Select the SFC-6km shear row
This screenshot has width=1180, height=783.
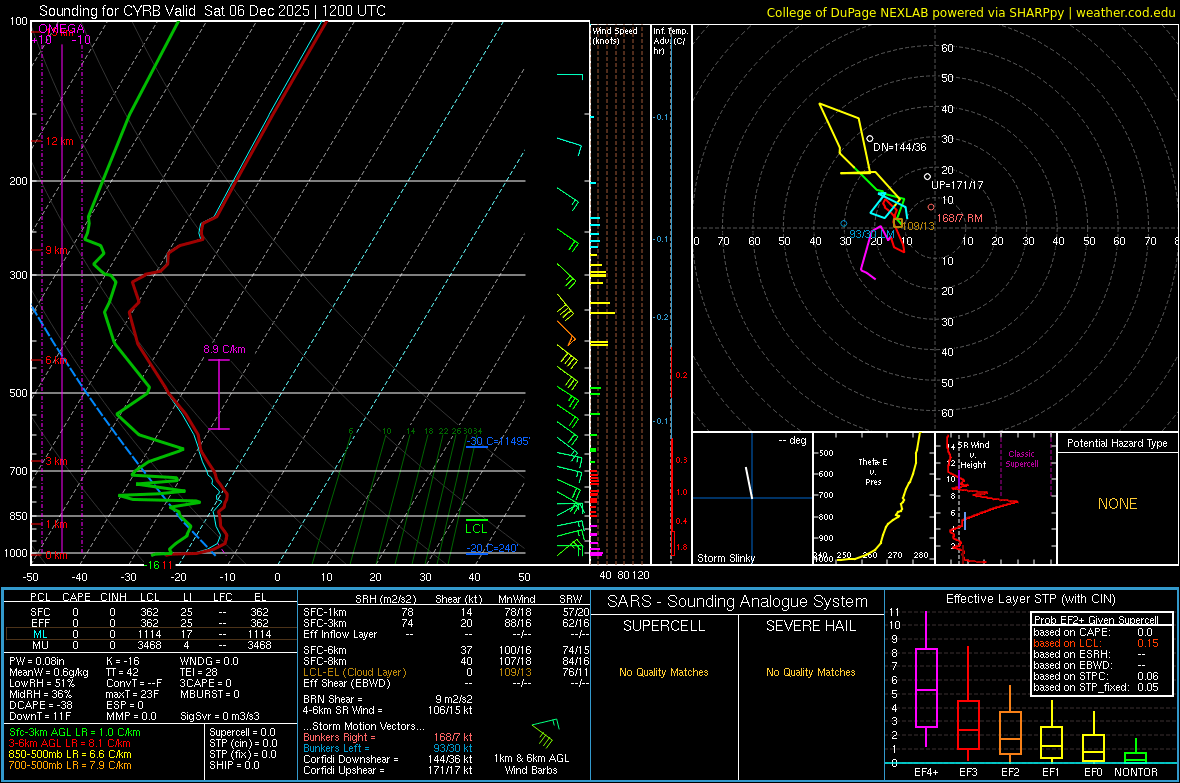[446, 650]
